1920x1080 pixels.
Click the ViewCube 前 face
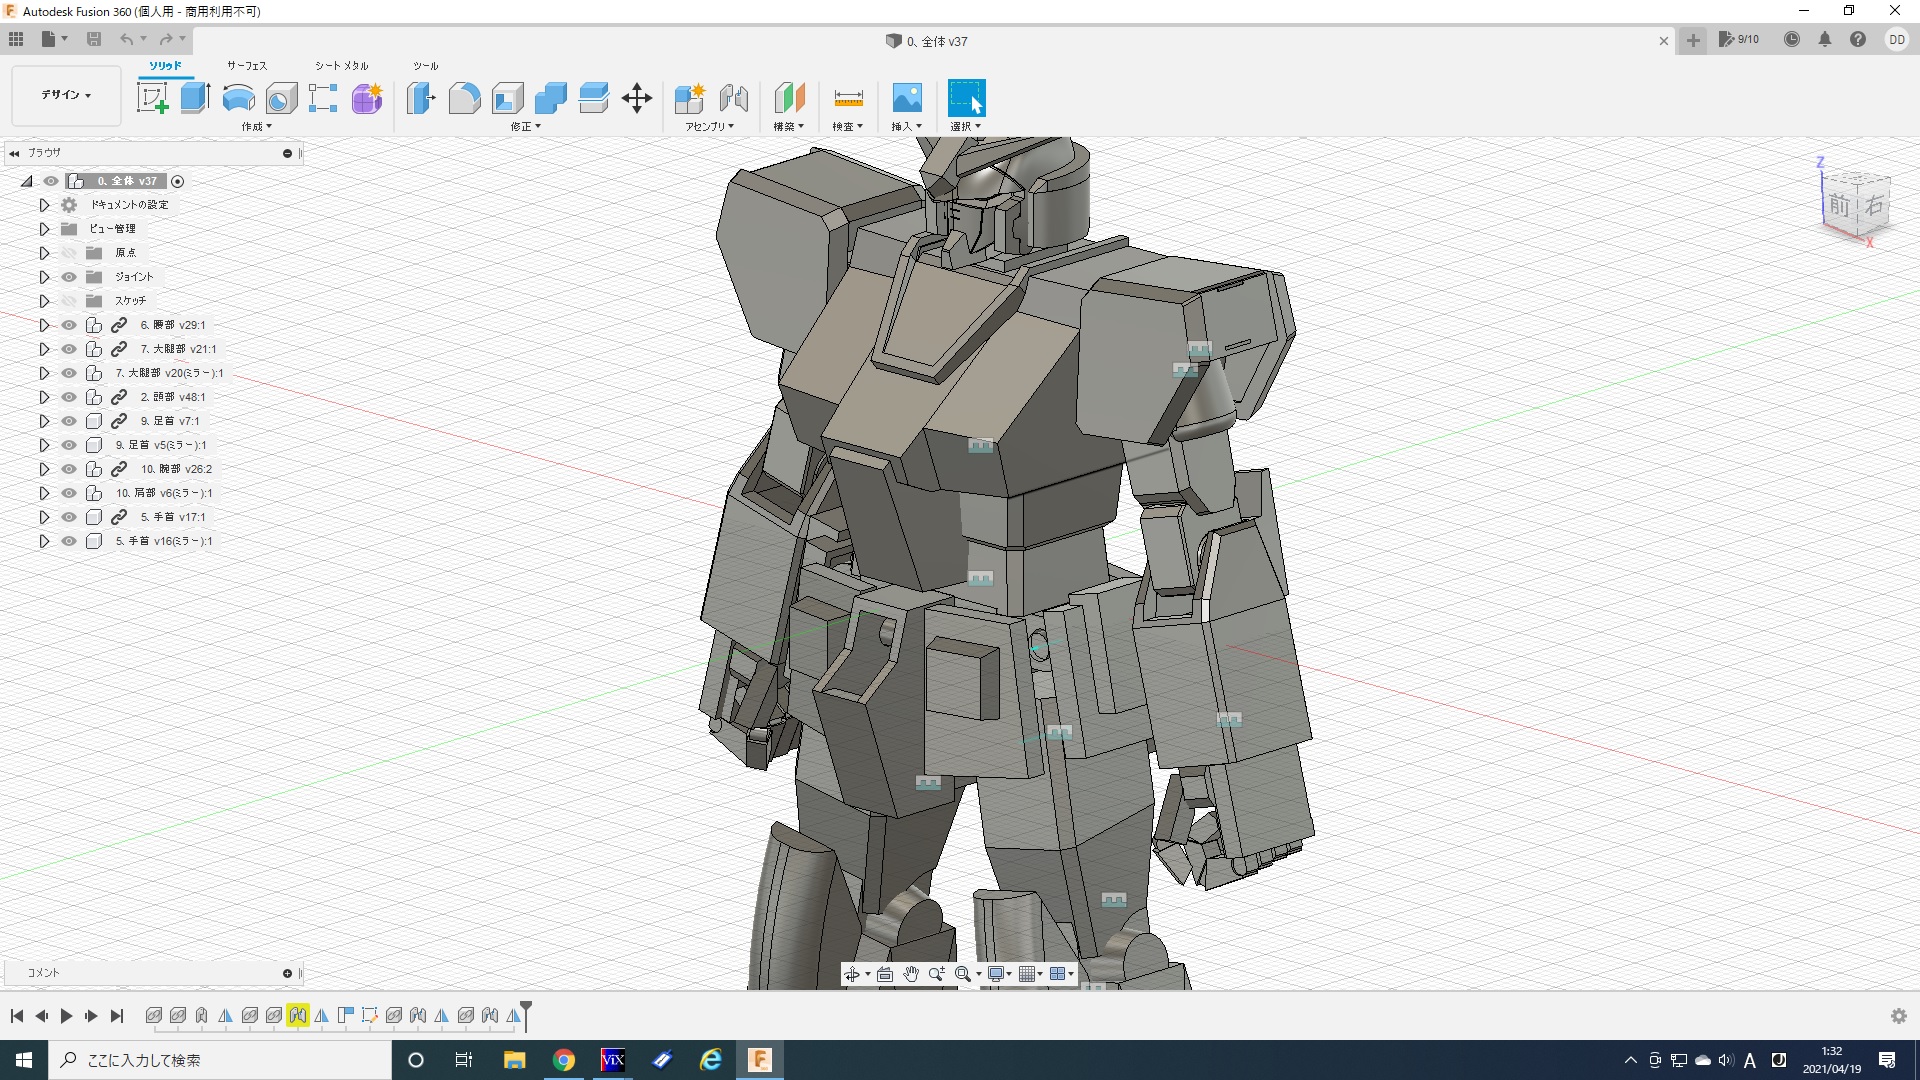1839,206
